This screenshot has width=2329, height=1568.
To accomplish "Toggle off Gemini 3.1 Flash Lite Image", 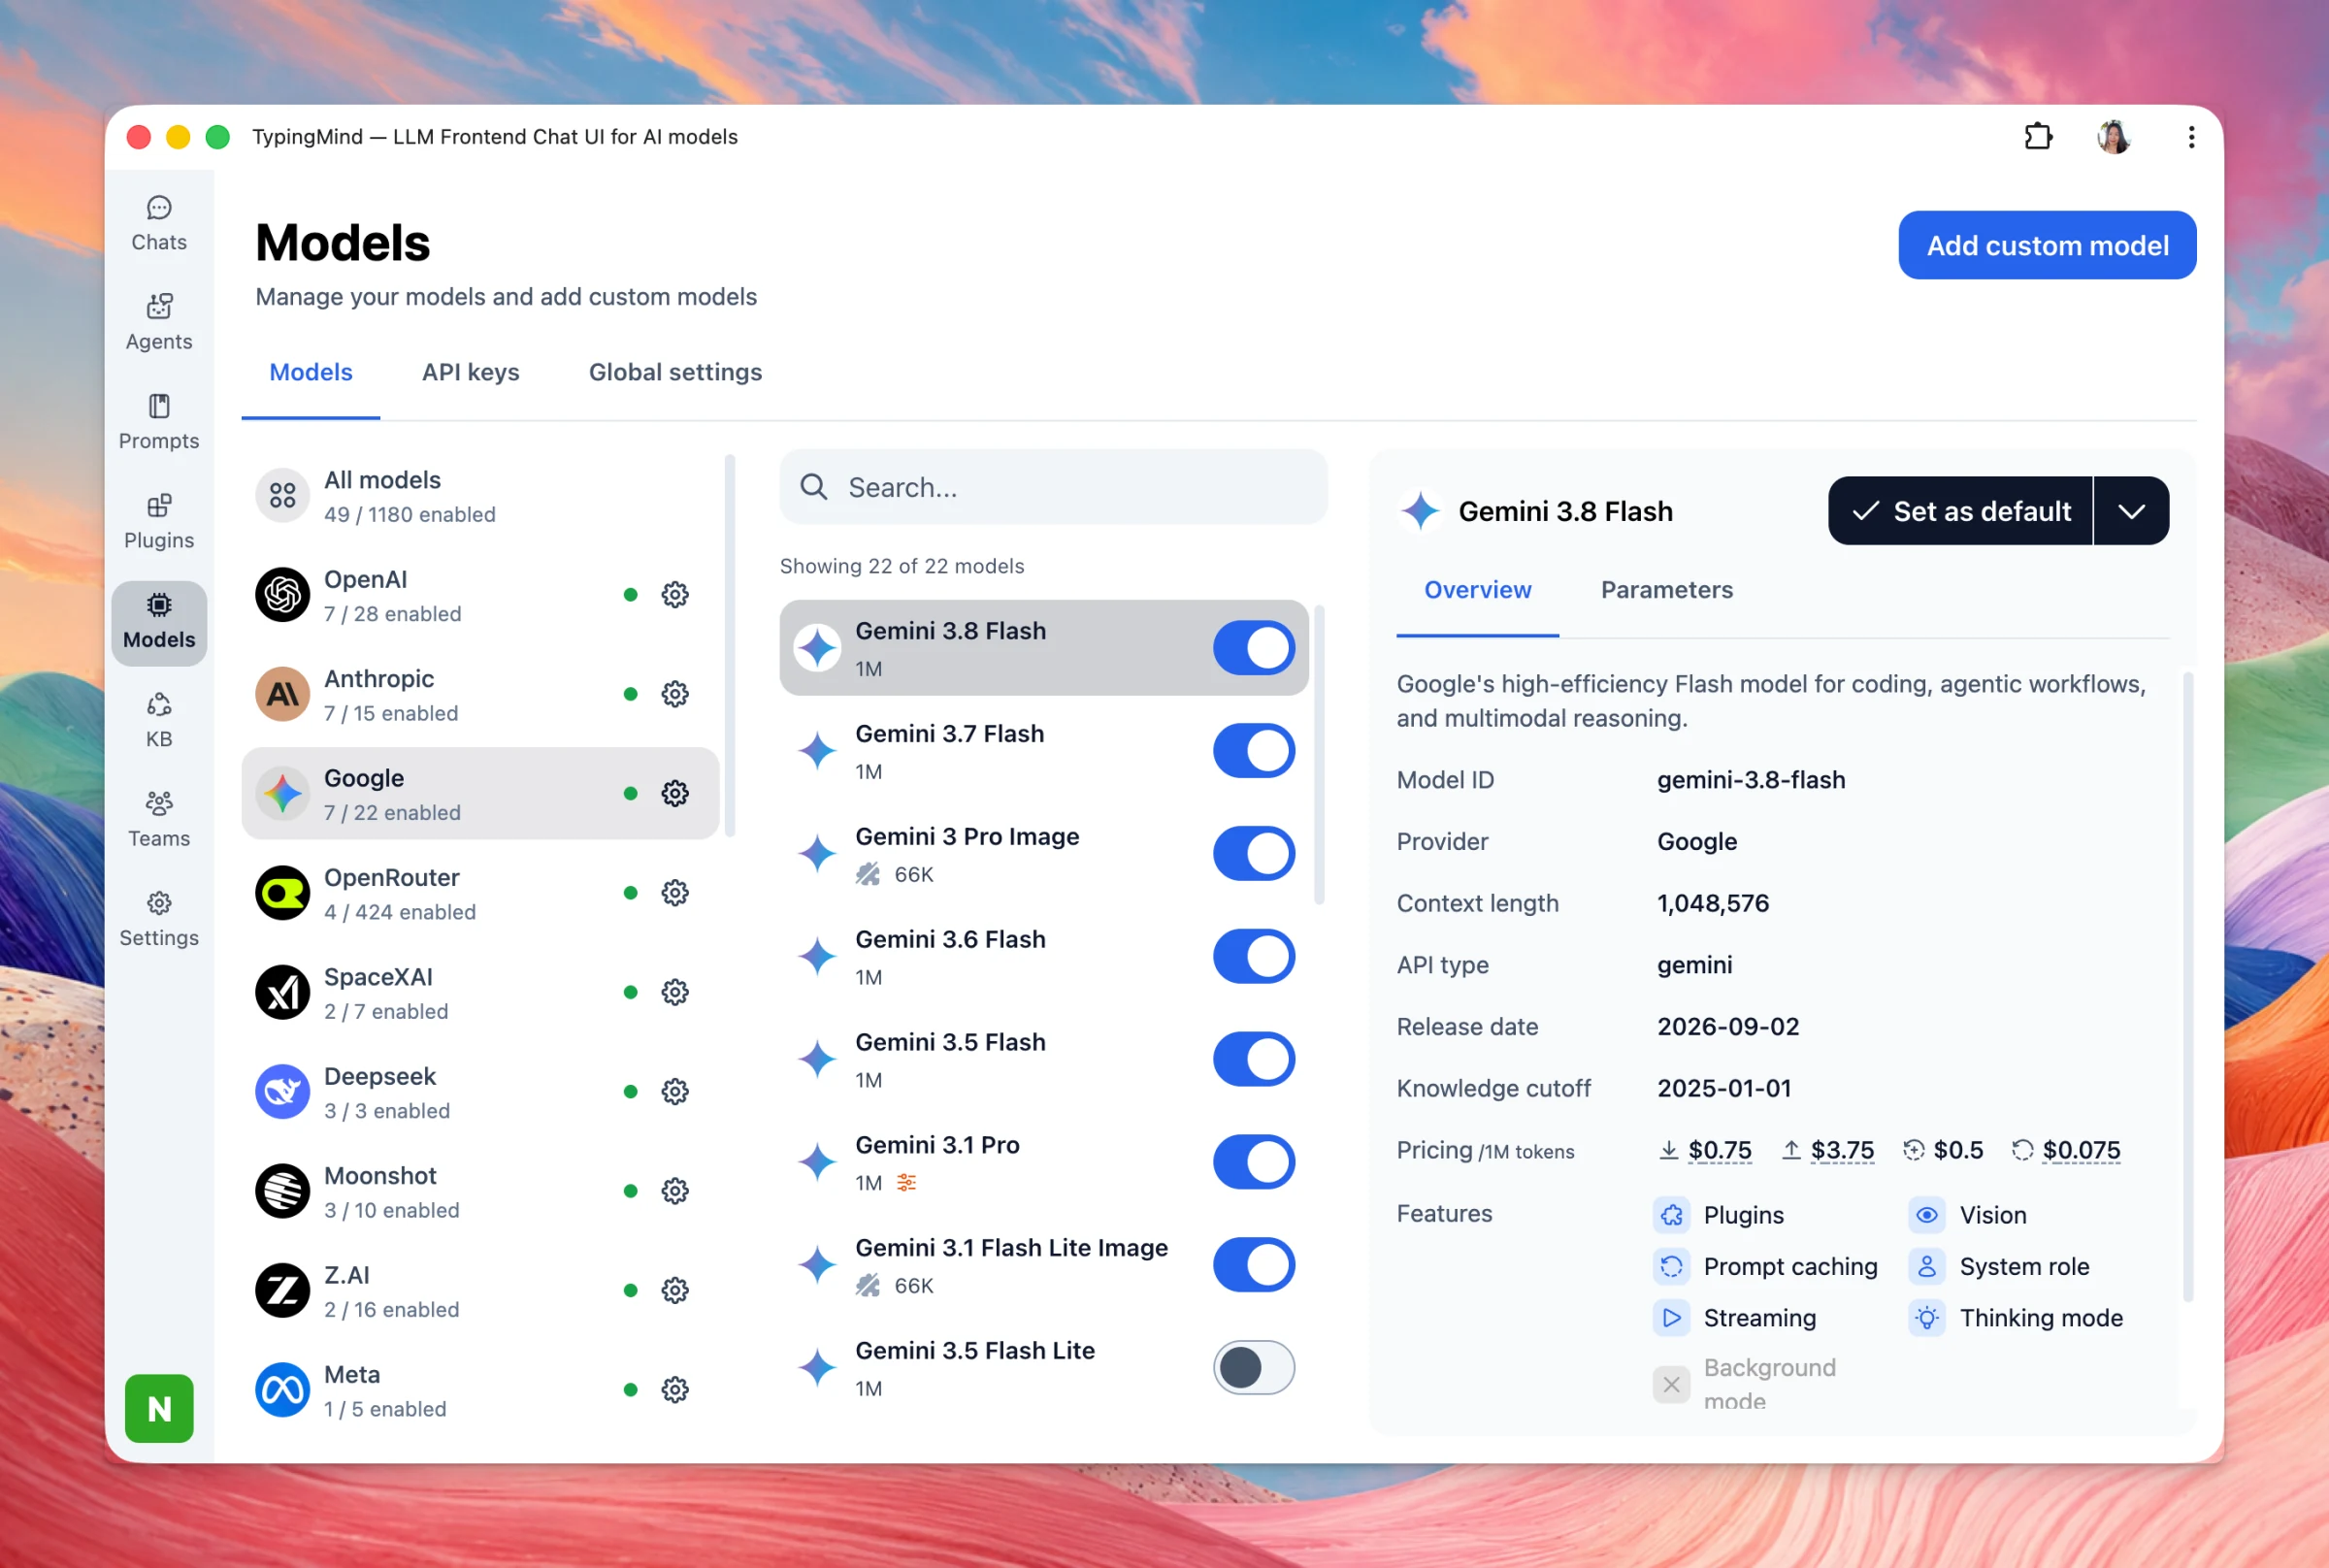I will (x=1254, y=1265).
